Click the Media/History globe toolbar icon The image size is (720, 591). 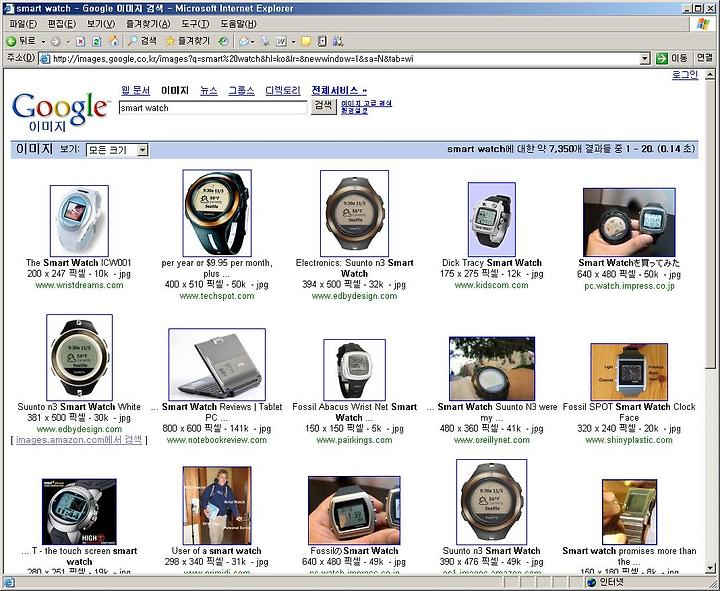[x=223, y=42]
